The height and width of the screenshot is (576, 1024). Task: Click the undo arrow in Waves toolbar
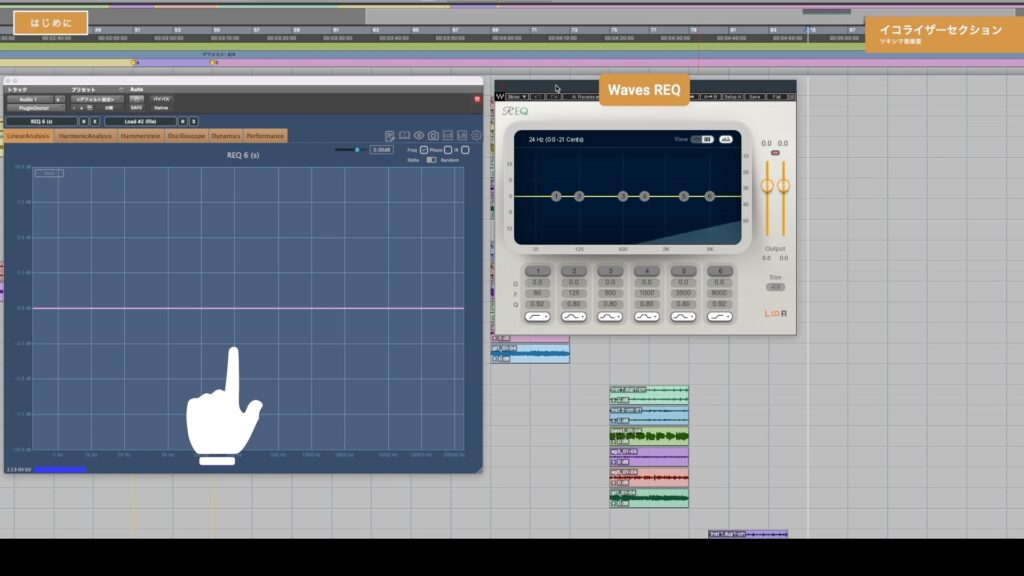[x=537, y=97]
